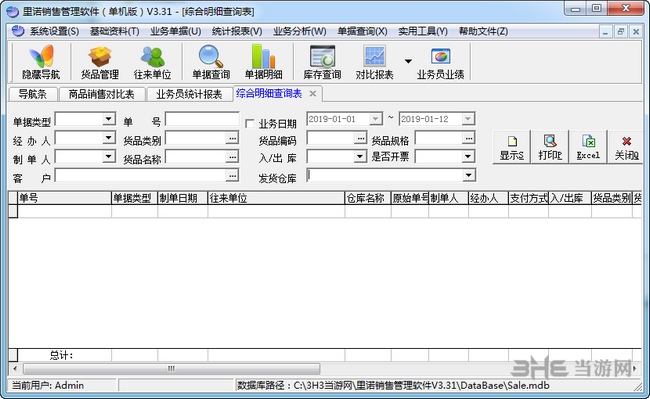Open 库存查询 toolbar icon

[322, 62]
